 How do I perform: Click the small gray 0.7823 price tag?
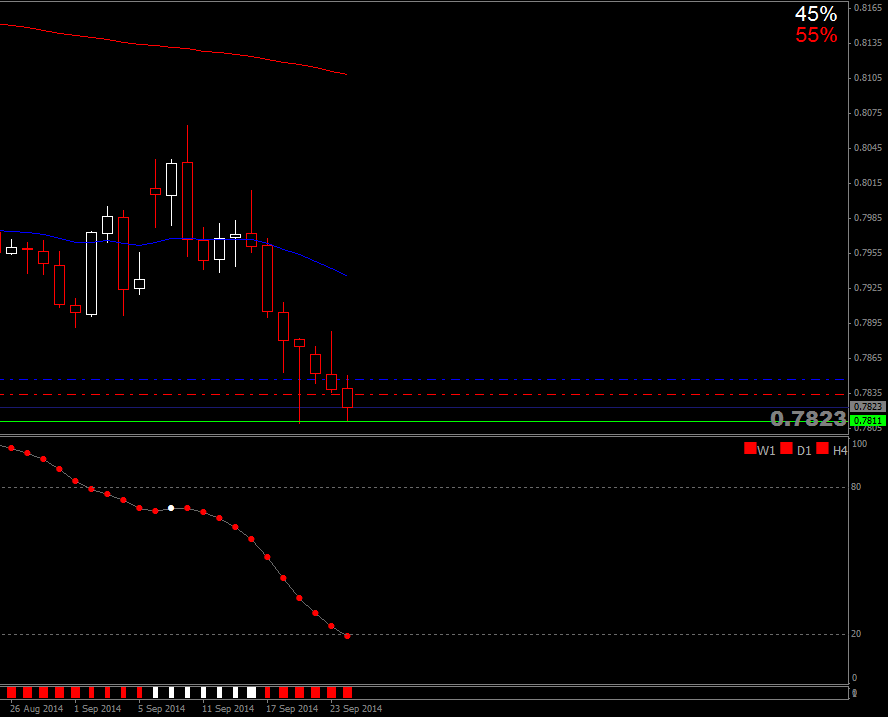[x=868, y=407]
